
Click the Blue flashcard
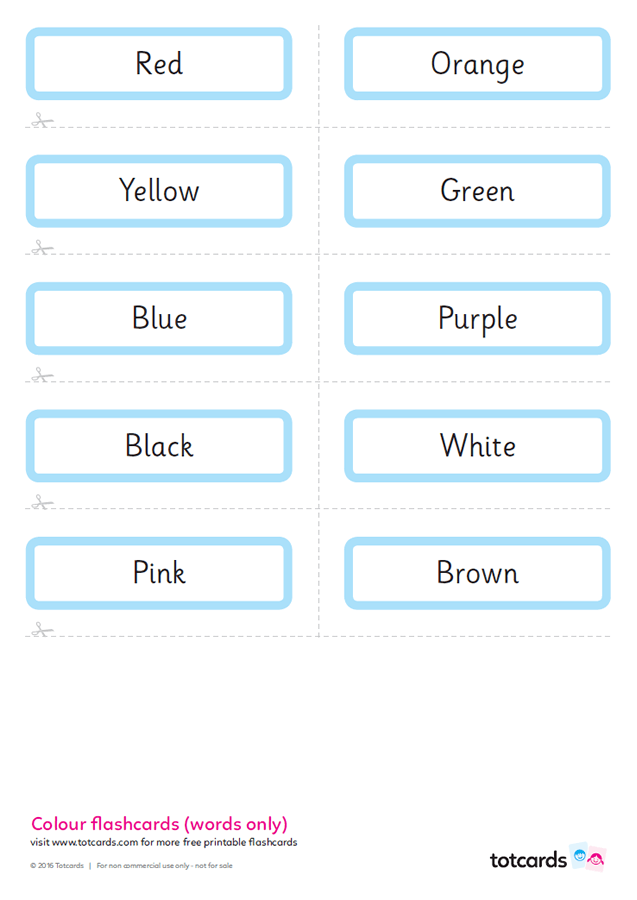pyautogui.click(x=159, y=318)
